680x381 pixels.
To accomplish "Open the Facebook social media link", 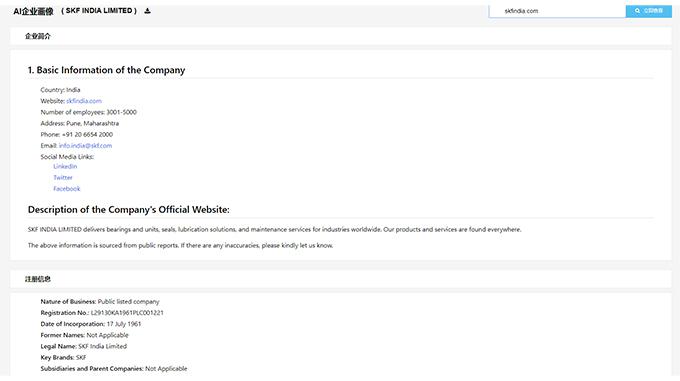I will (x=67, y=189).
